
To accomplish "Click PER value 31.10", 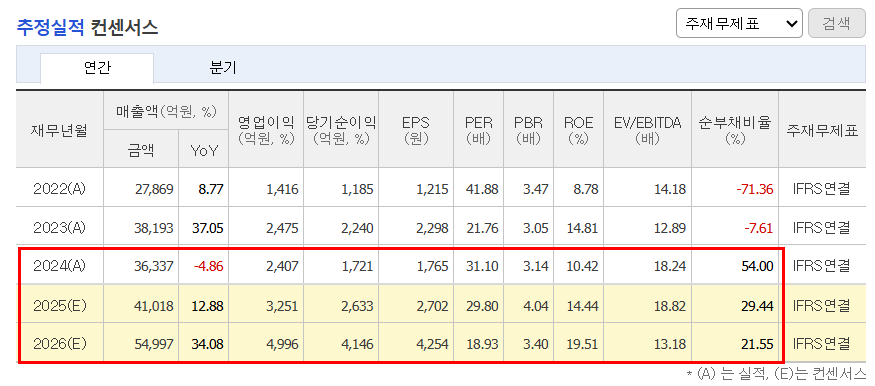I will [x=482, y=267].
